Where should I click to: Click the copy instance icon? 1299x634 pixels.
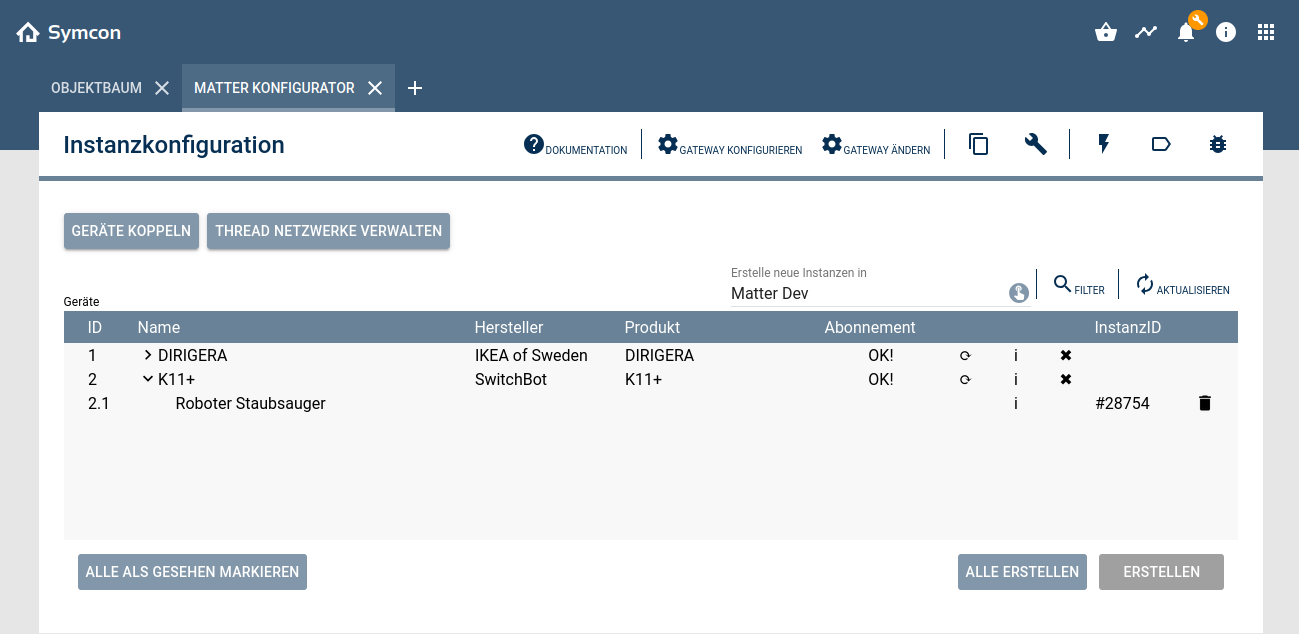click(979, 145)
